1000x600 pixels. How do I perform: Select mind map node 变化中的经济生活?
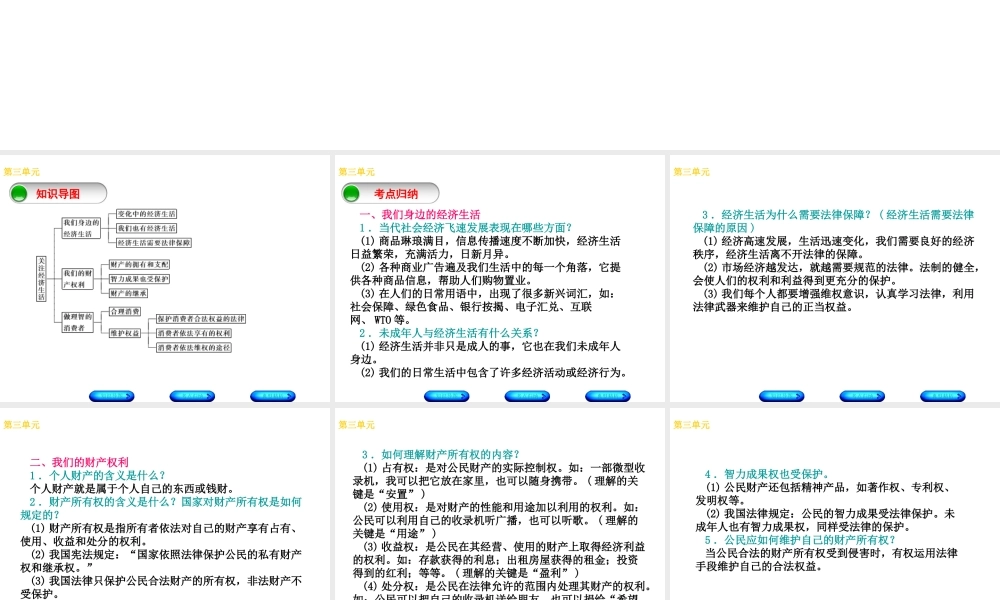tap(146, 214)
